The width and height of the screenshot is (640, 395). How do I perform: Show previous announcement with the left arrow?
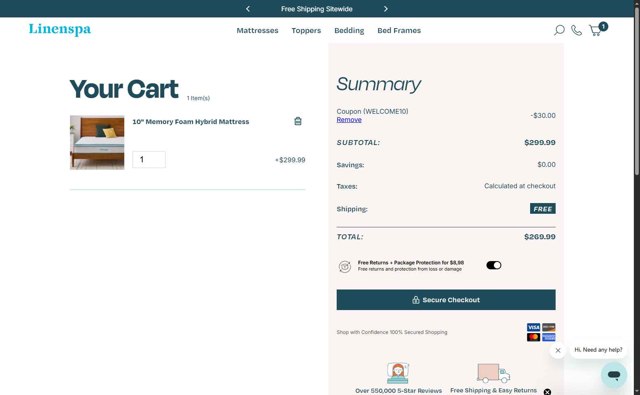pos(248,9)
